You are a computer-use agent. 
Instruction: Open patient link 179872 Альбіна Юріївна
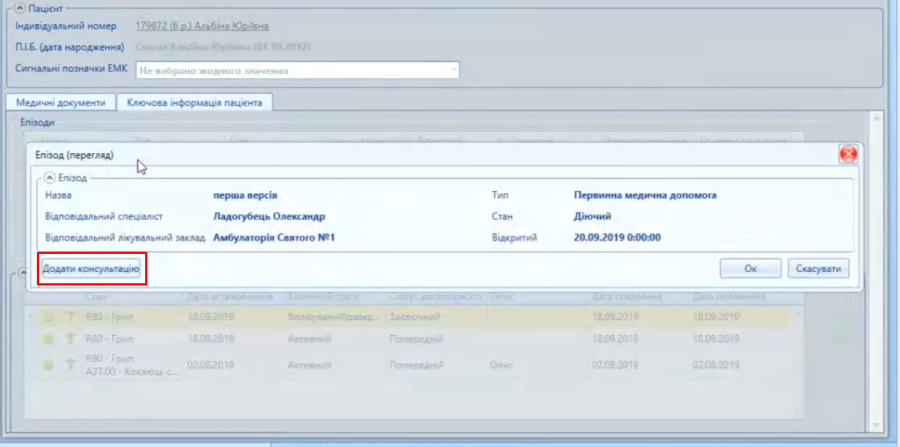(202, 26)
